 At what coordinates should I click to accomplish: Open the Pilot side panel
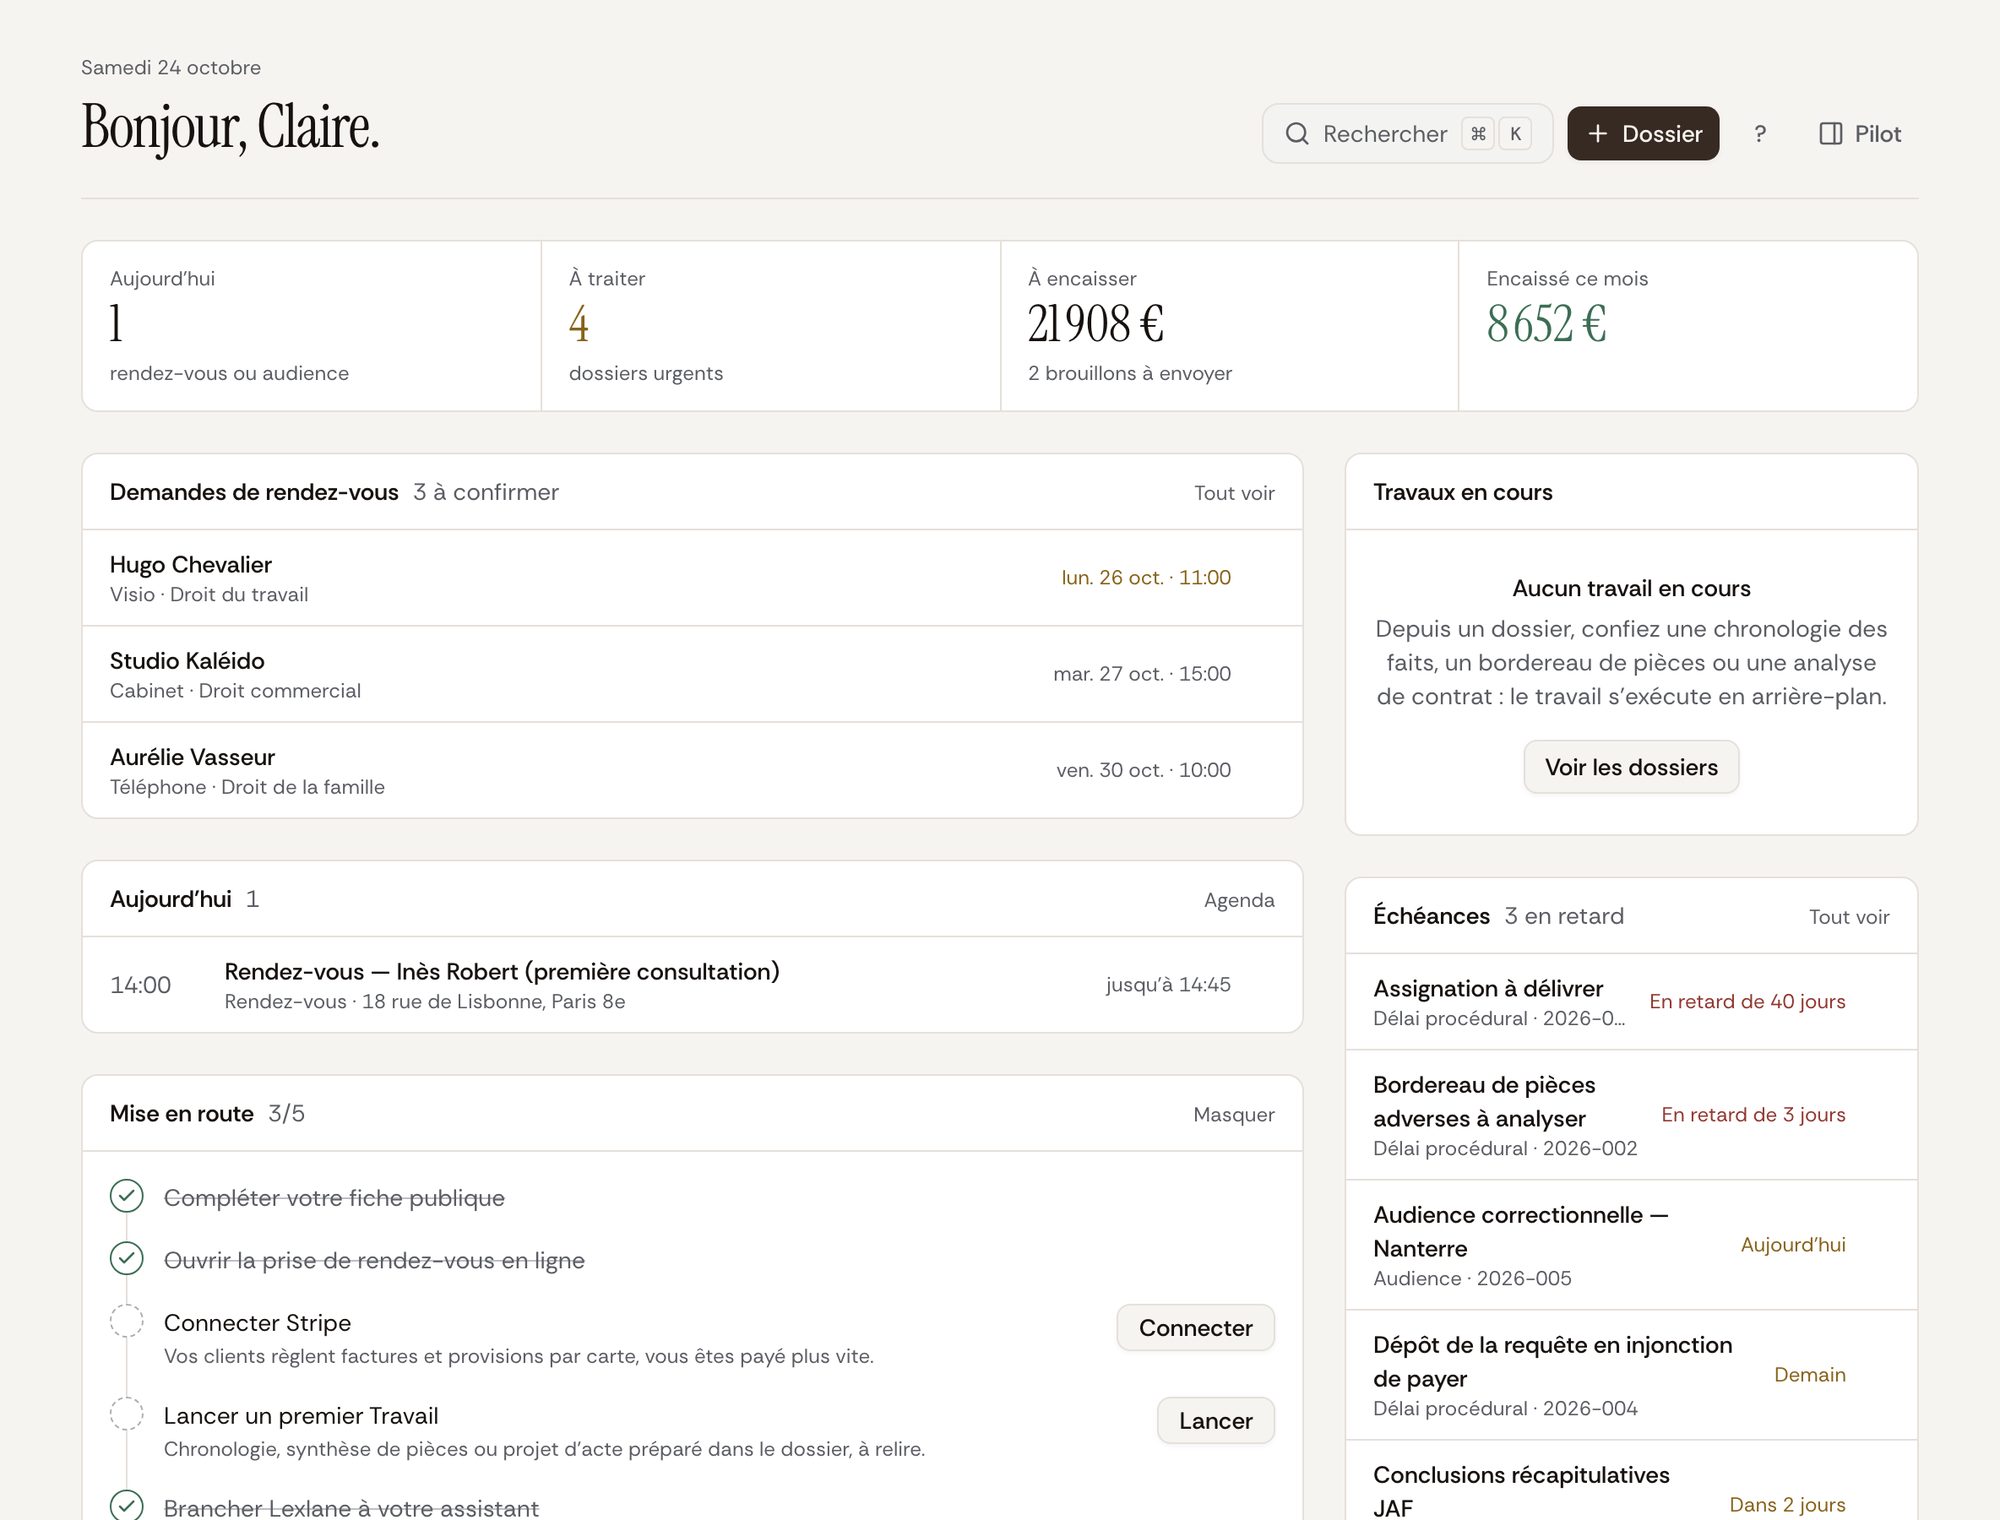click(x=1860, y=134)
